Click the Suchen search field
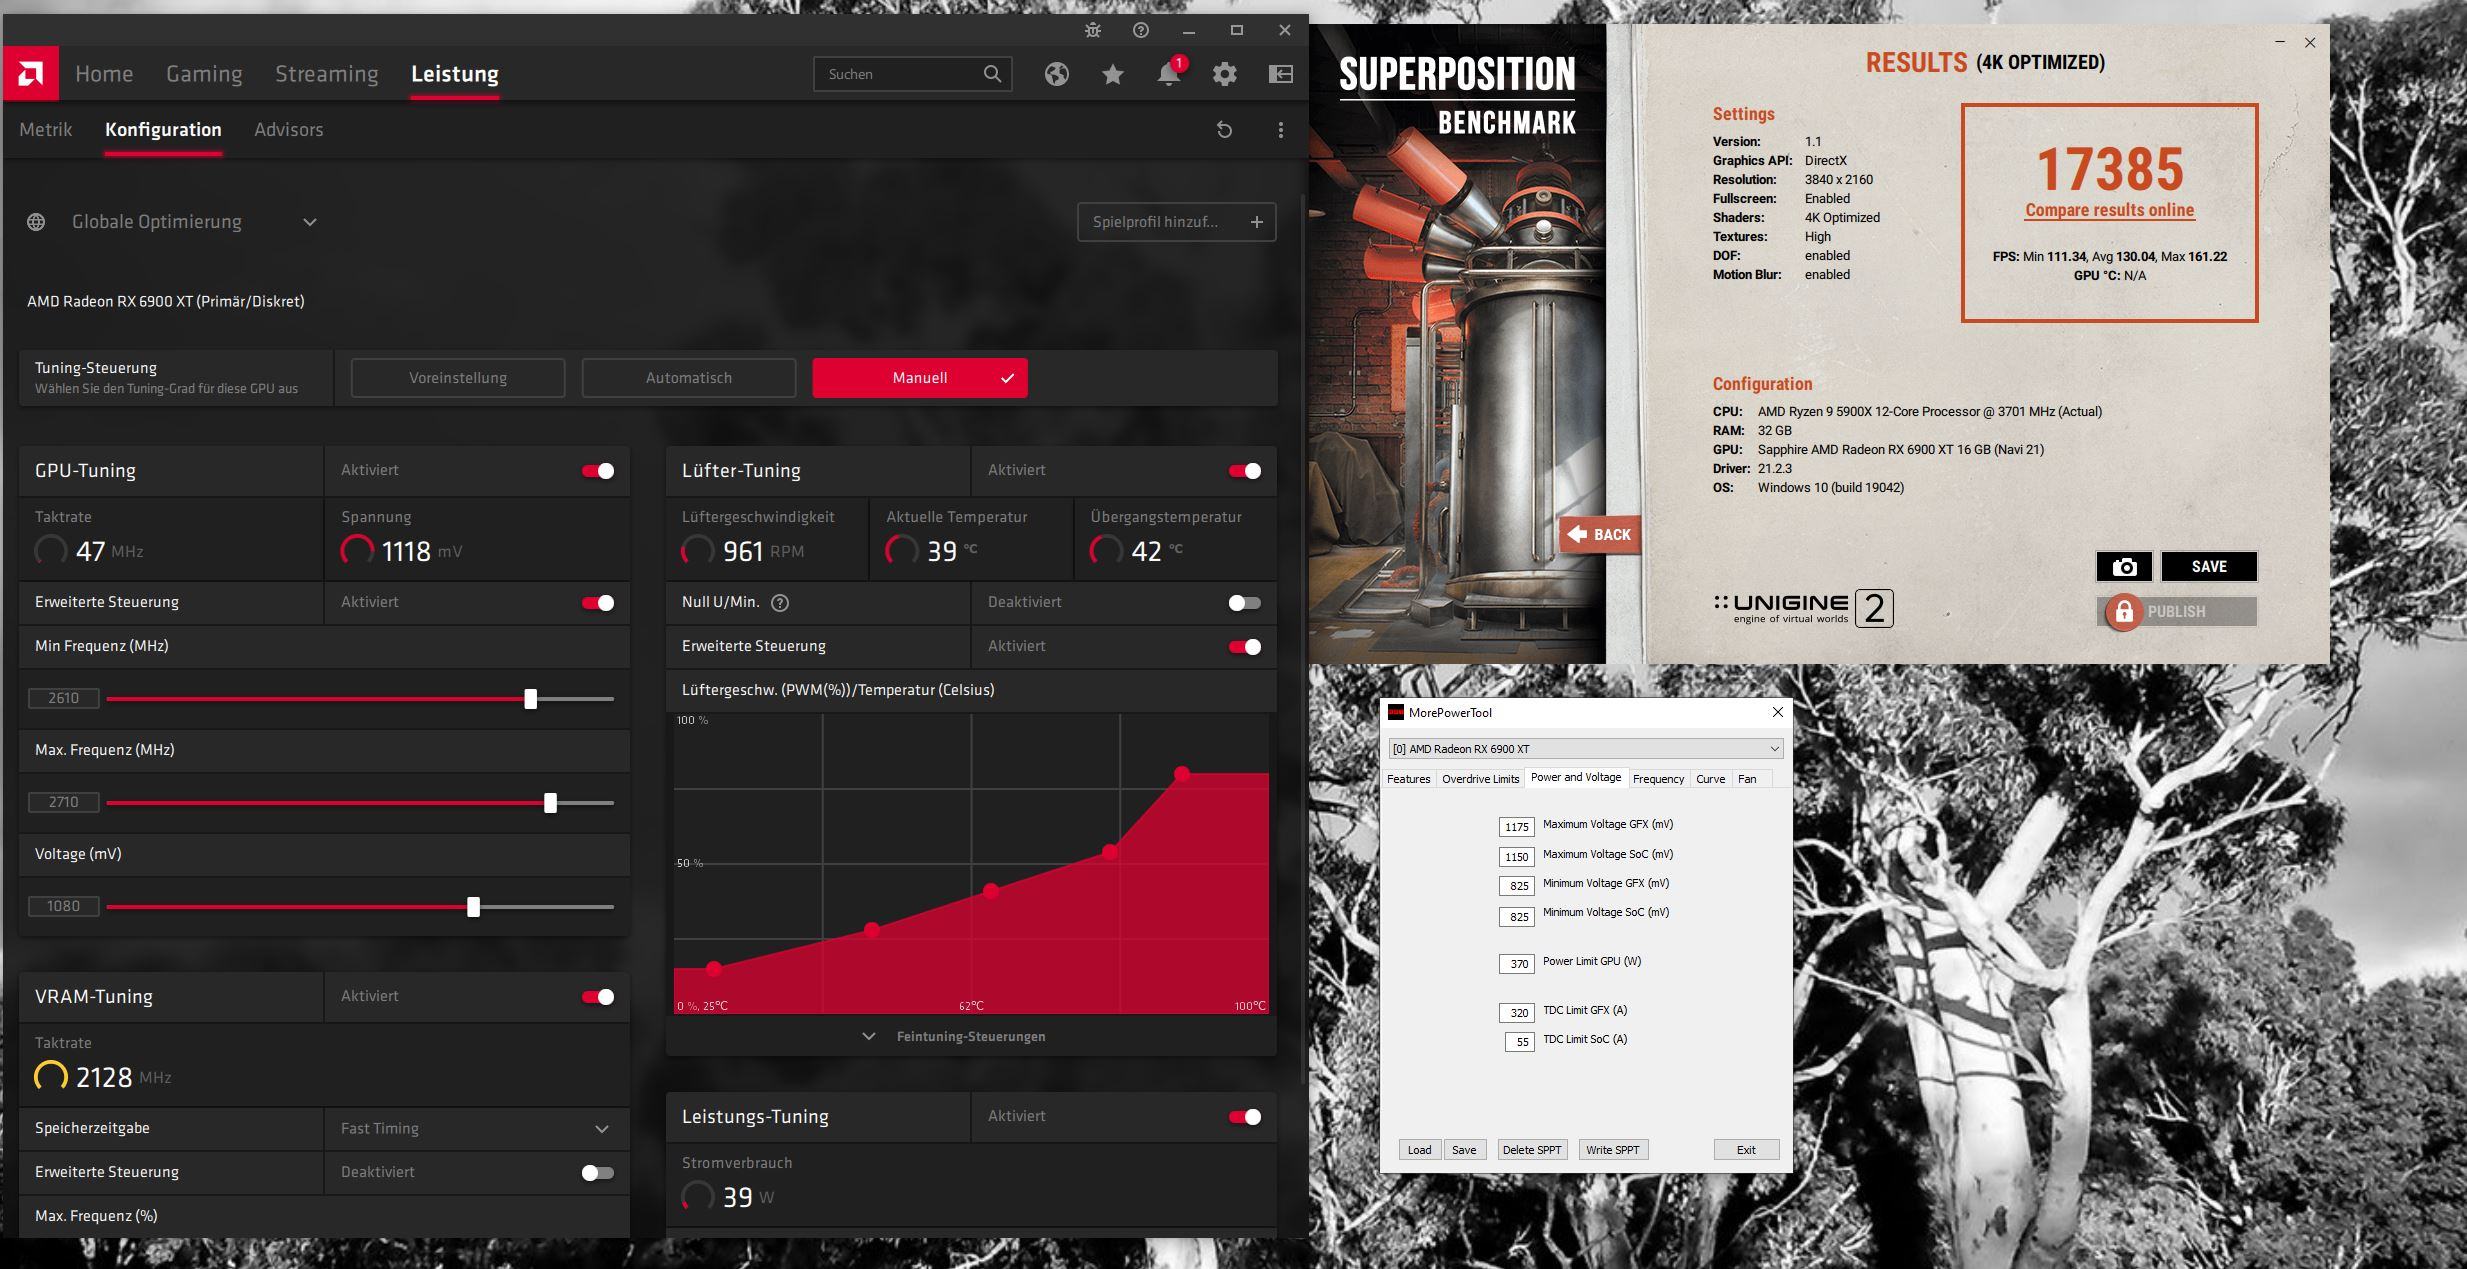The height and width of the screenshot is (1269, 2467). click(913, 74)
